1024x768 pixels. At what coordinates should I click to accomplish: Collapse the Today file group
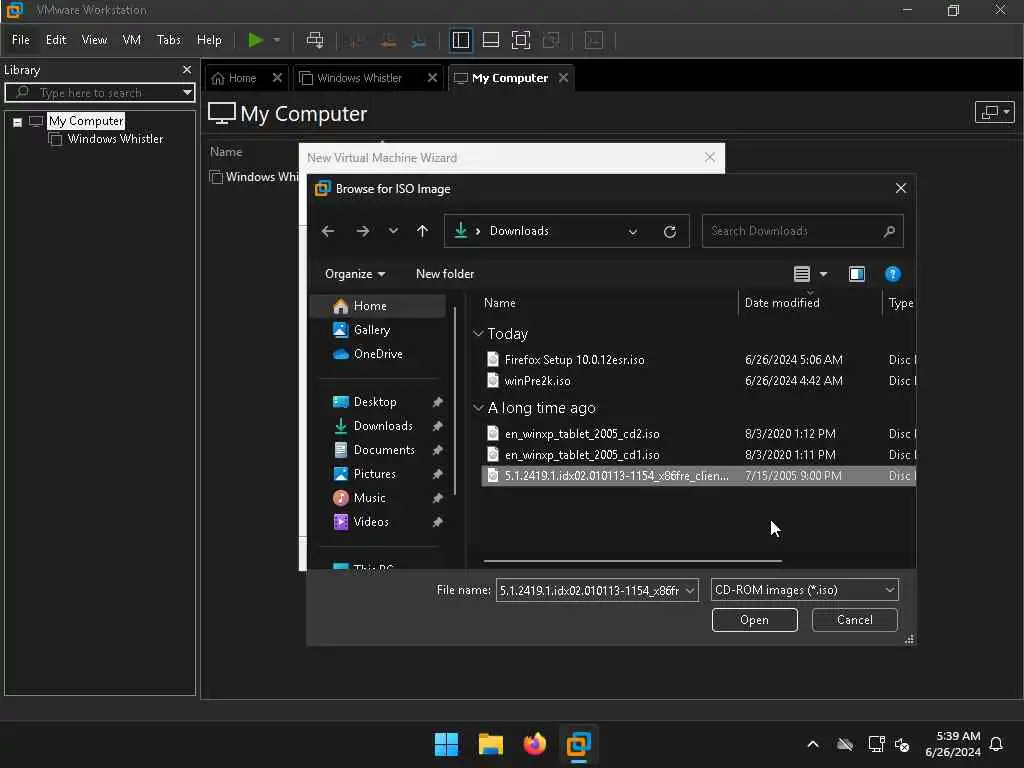pos(478,334)
